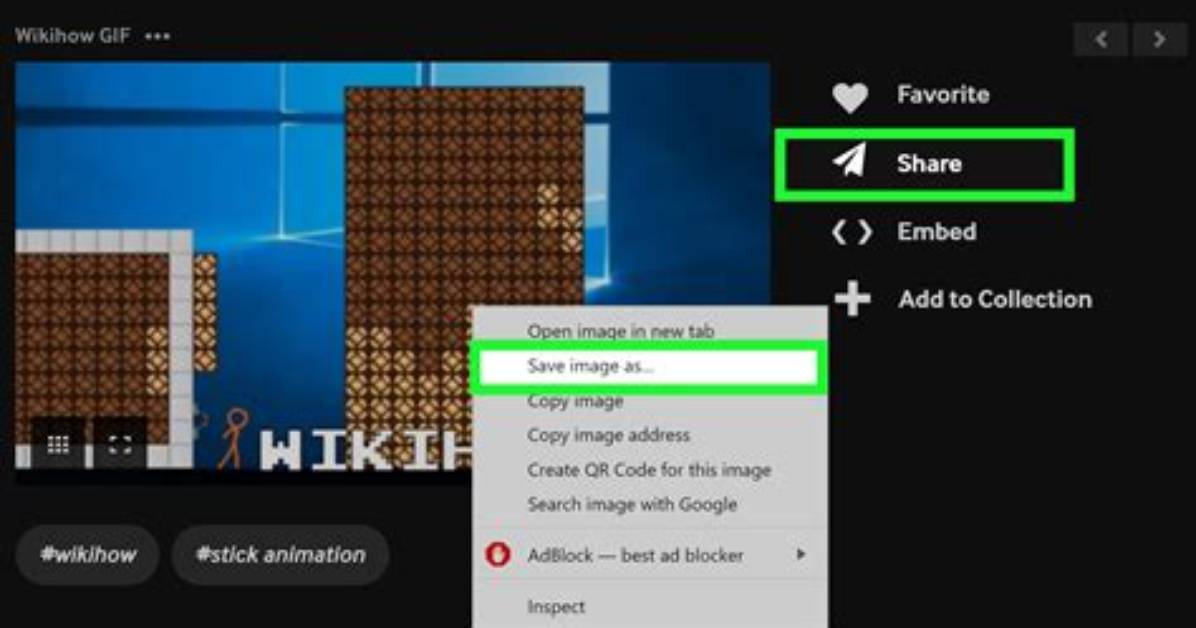Click the Add to Collection label

pos(995,299)
